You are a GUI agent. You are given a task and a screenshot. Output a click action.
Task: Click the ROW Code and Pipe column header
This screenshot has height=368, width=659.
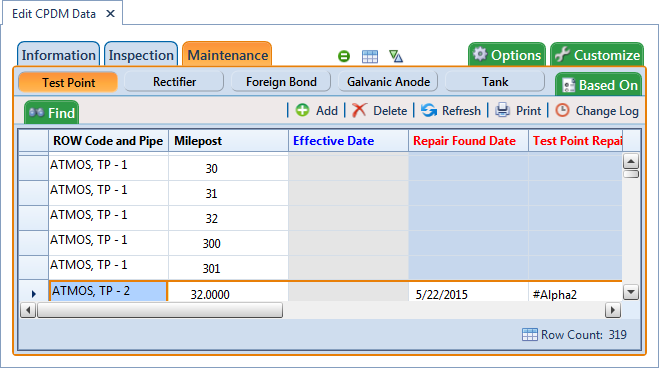[108, 141]
